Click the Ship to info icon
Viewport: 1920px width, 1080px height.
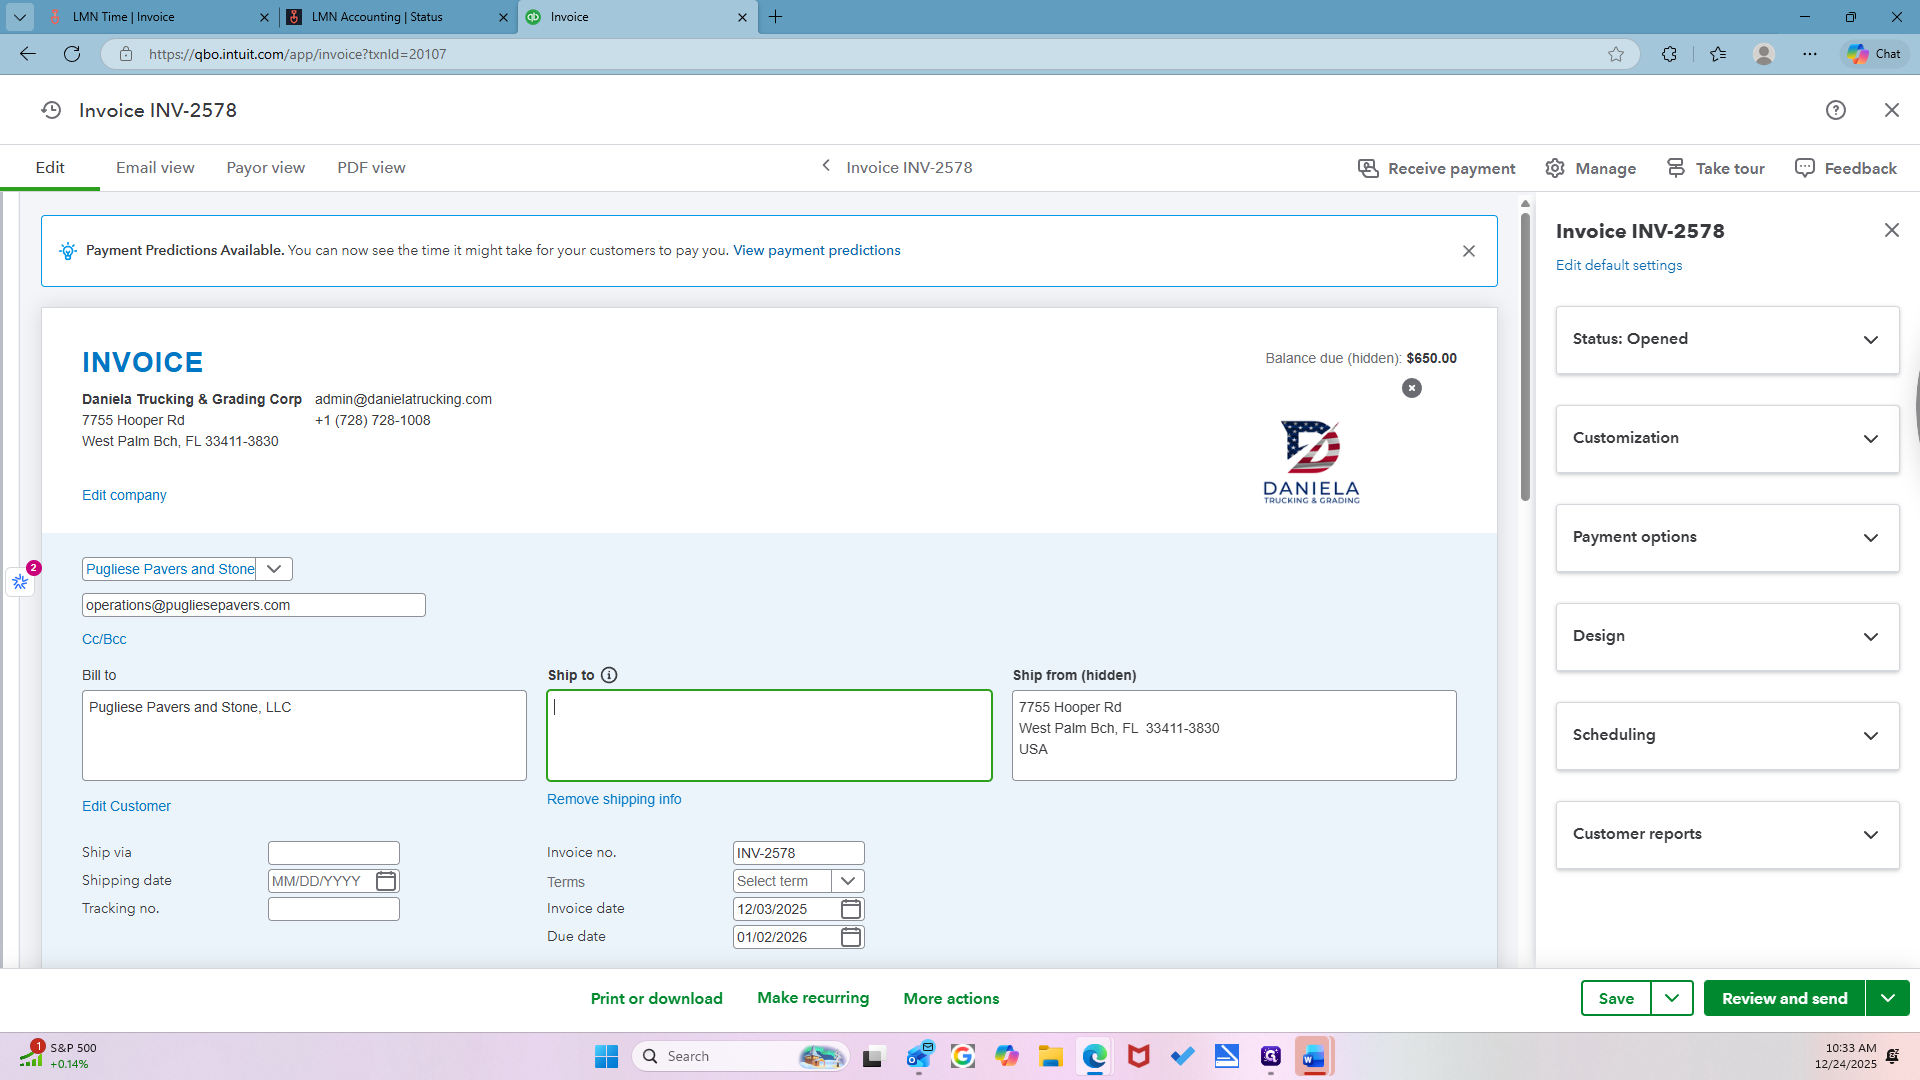click(x=609, y=675)
